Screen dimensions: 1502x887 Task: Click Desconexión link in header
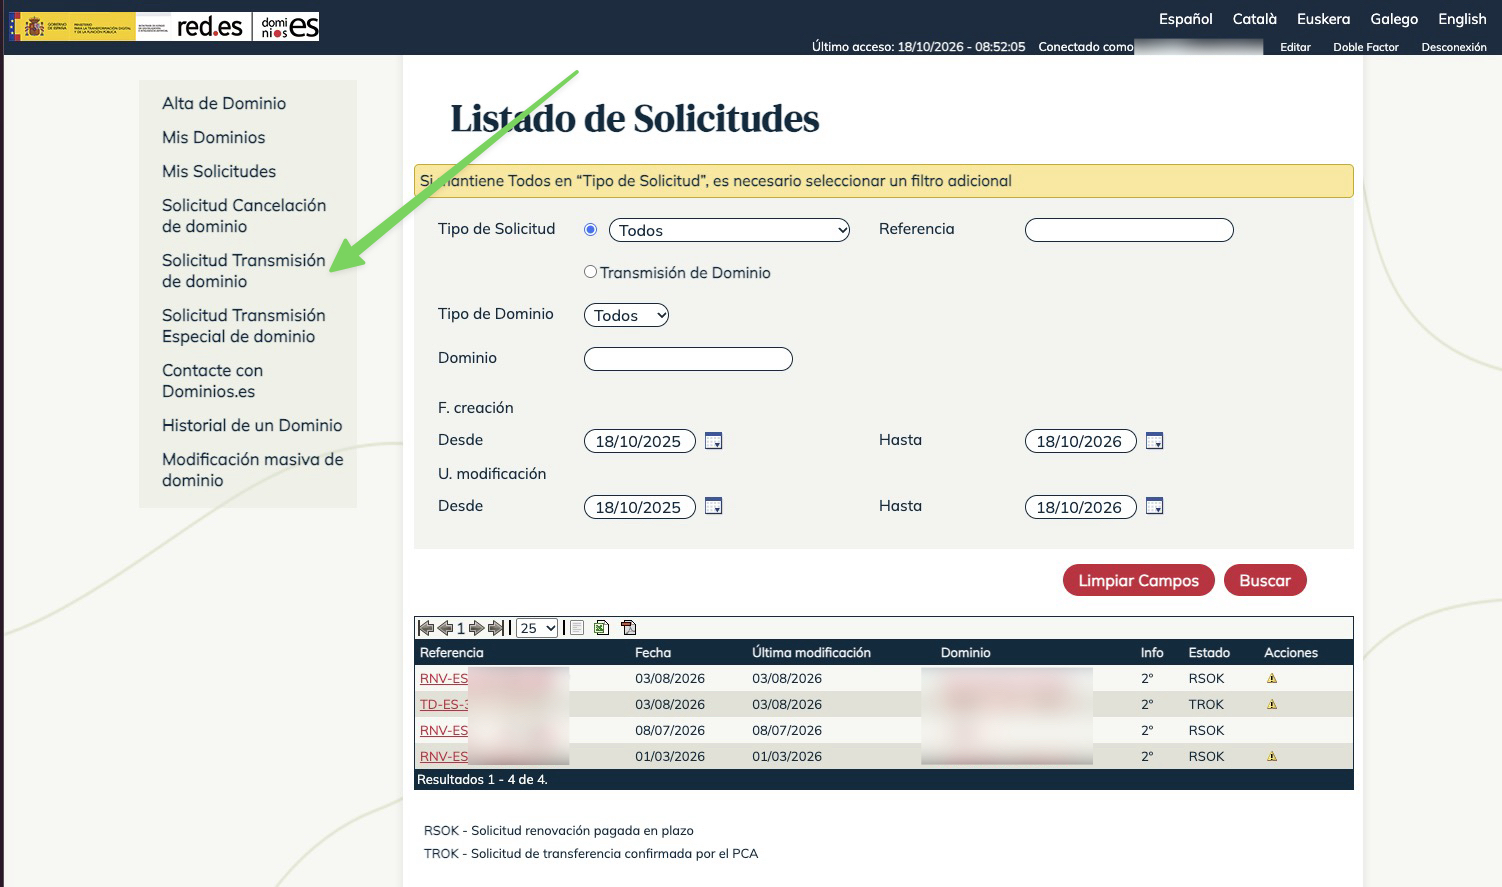pos(1454,47)
